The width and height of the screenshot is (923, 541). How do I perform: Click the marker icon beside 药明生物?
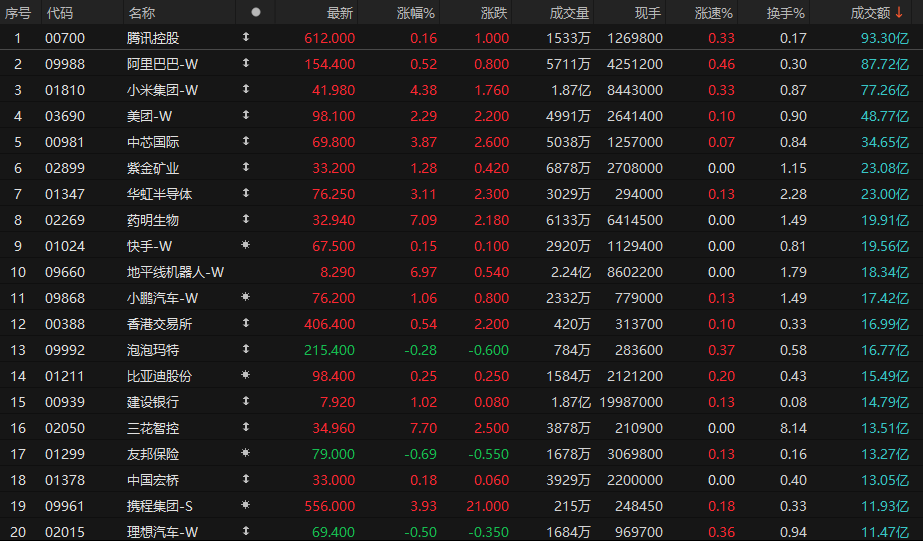coord(246,219)
